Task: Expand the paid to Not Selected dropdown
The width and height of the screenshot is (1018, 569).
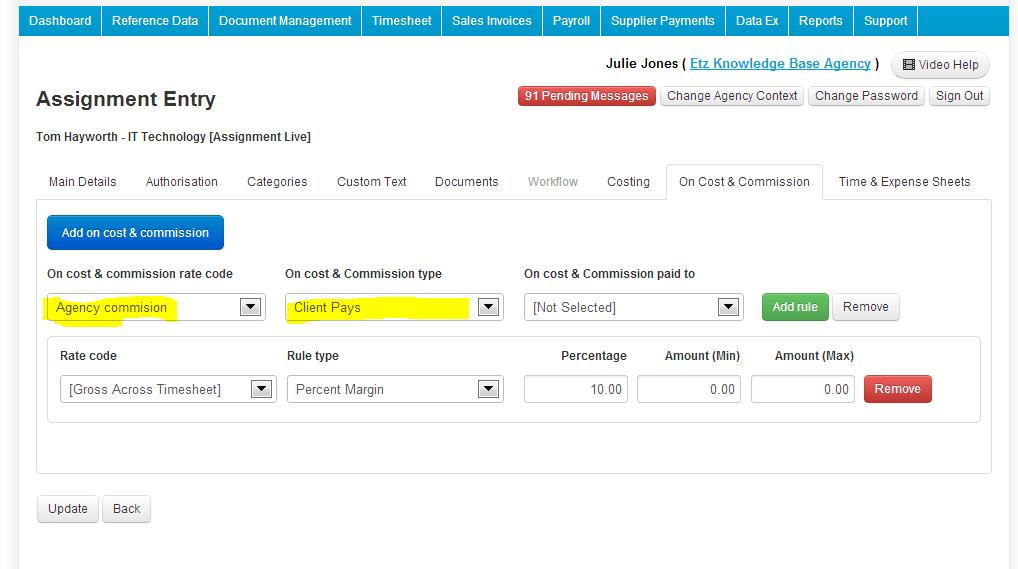Action: pos(634,307)
